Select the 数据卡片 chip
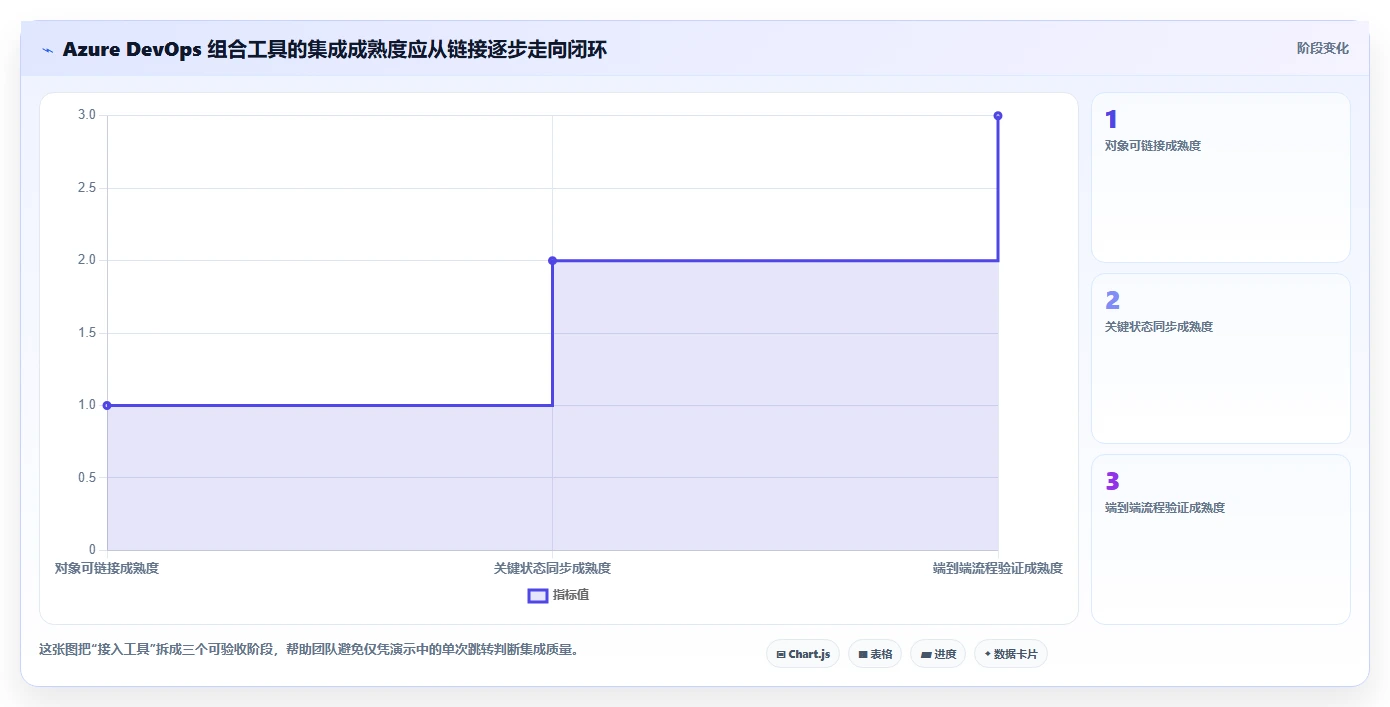1390x707 pixels. coord(1011,654)
